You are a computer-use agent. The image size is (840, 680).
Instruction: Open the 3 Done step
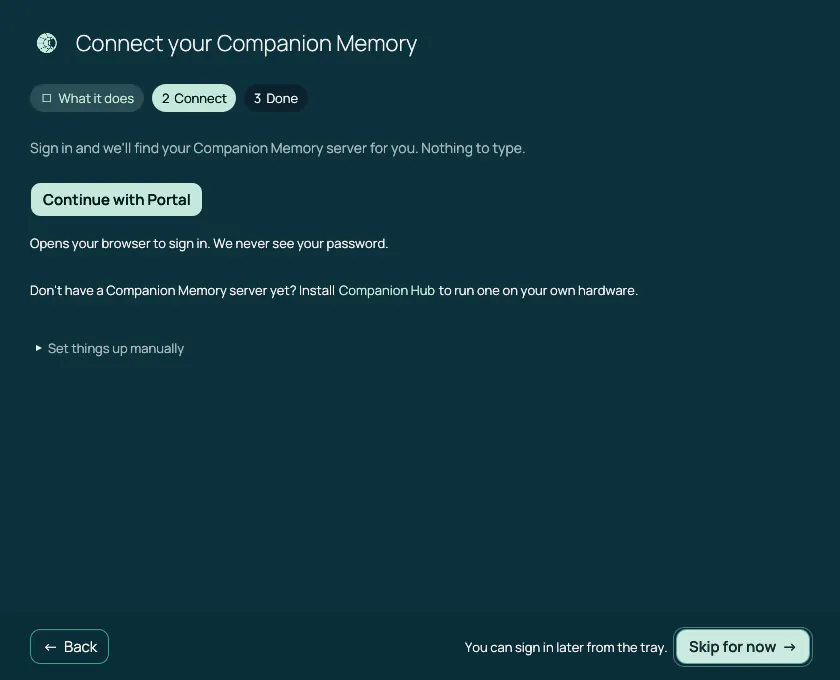(275, 99)
